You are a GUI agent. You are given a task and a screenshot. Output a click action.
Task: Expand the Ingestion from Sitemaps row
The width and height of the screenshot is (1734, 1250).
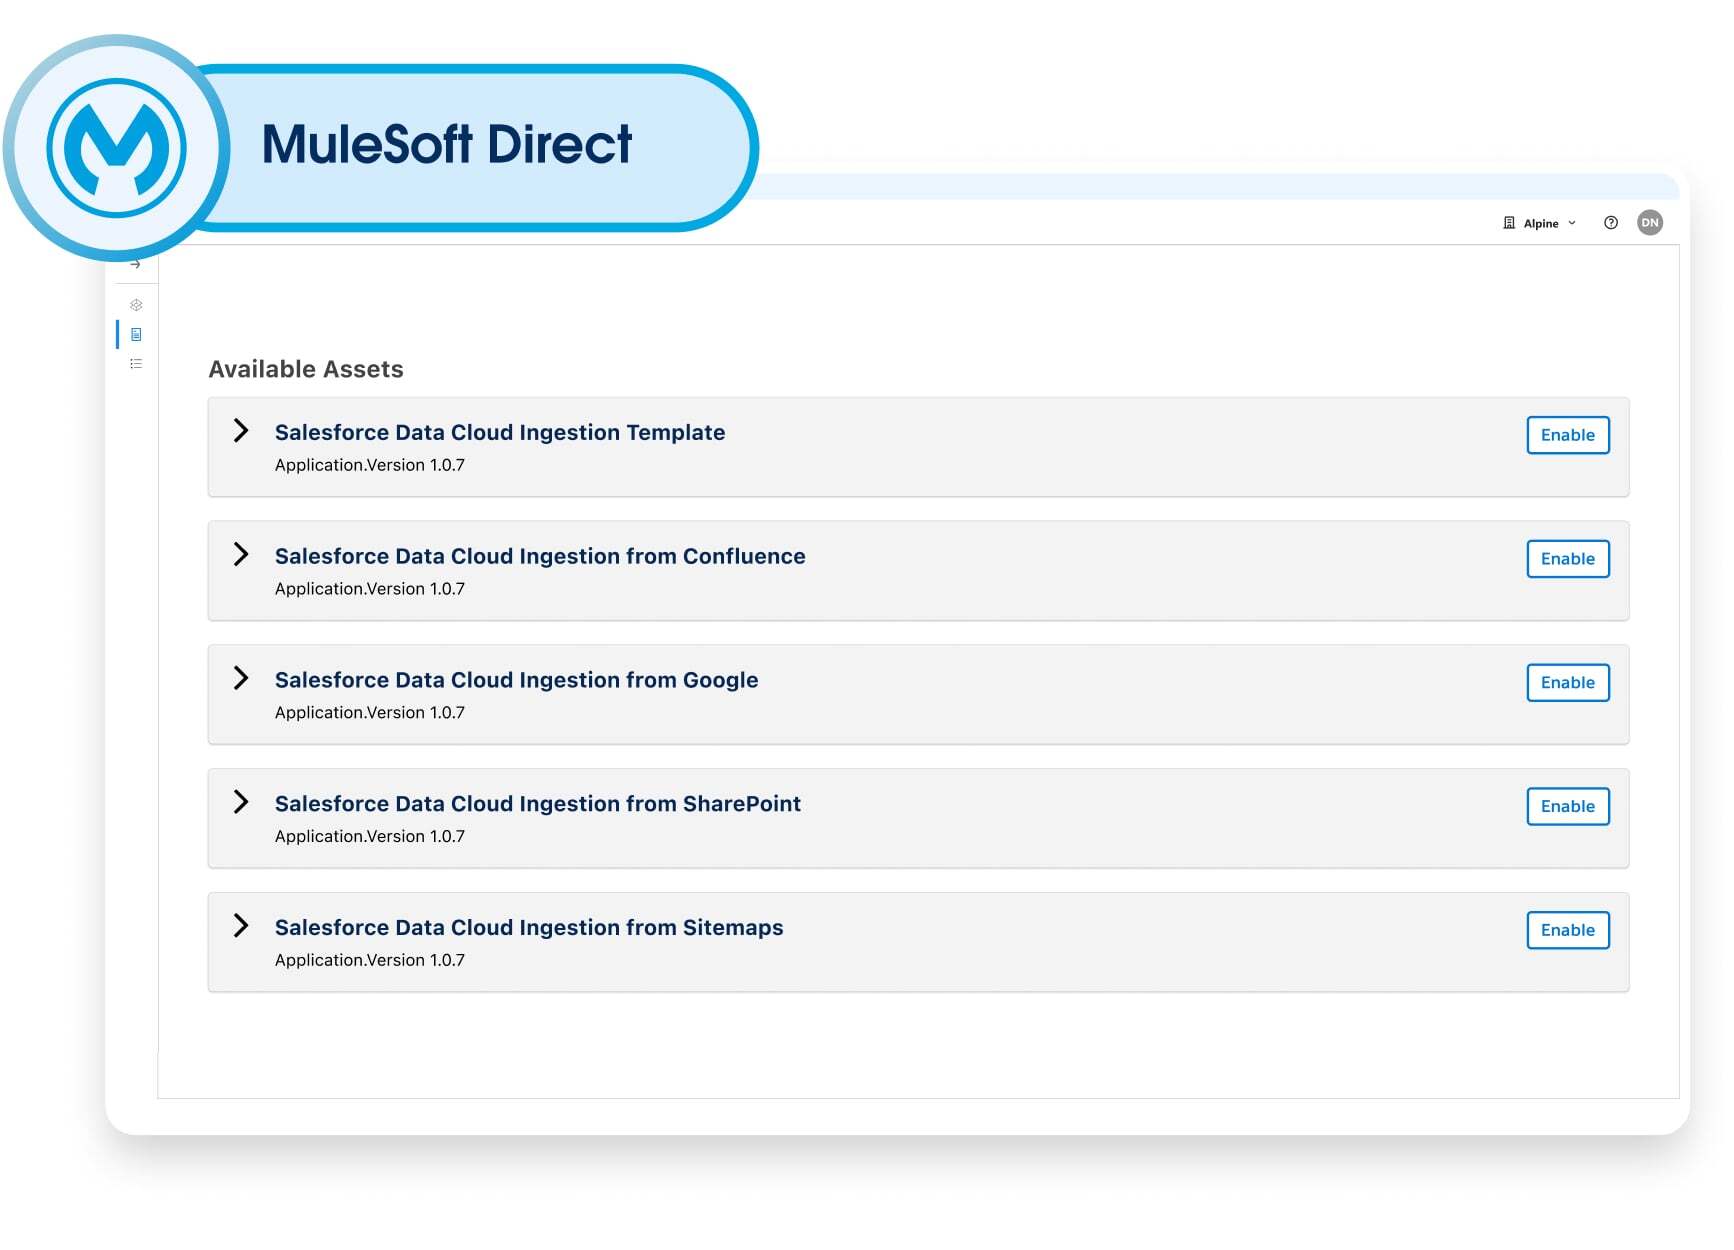[241, 926]
